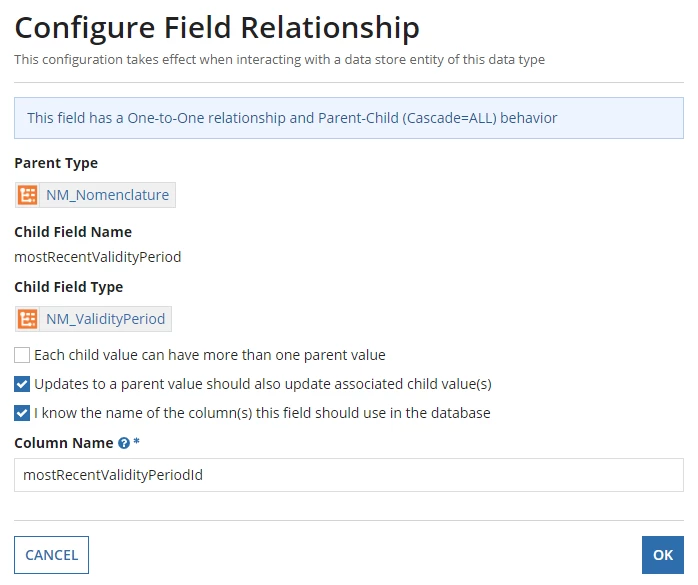Screen dimensions: 698x585
Task: Open the NM_Nomenclature parent type link
Action: [x=107, y=195]
